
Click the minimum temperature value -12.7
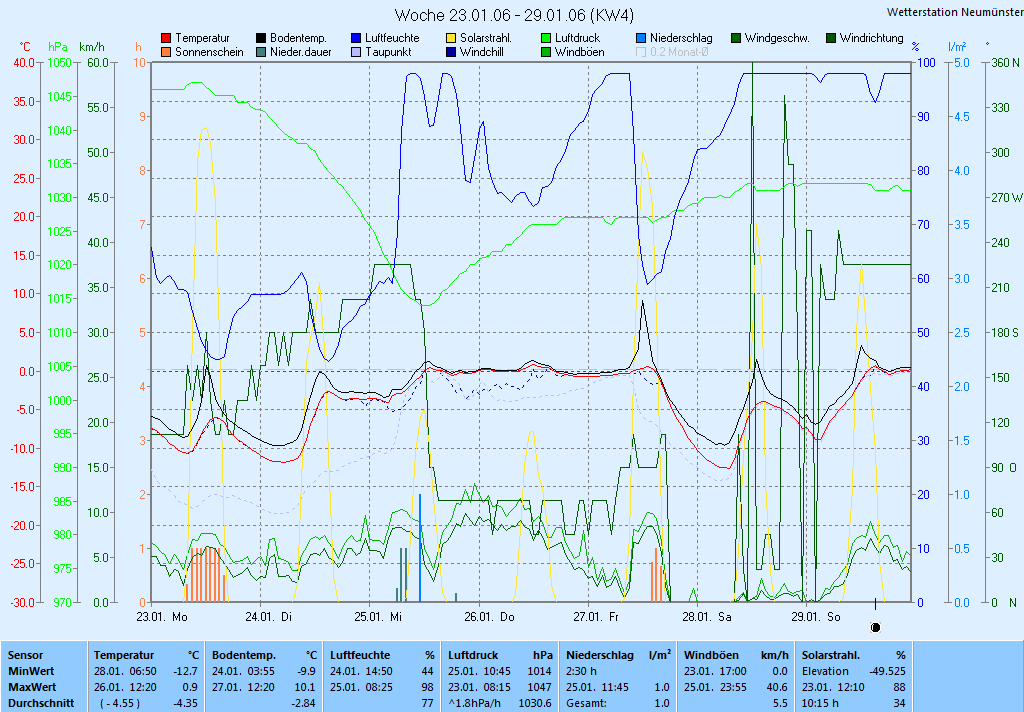(185, 671)
